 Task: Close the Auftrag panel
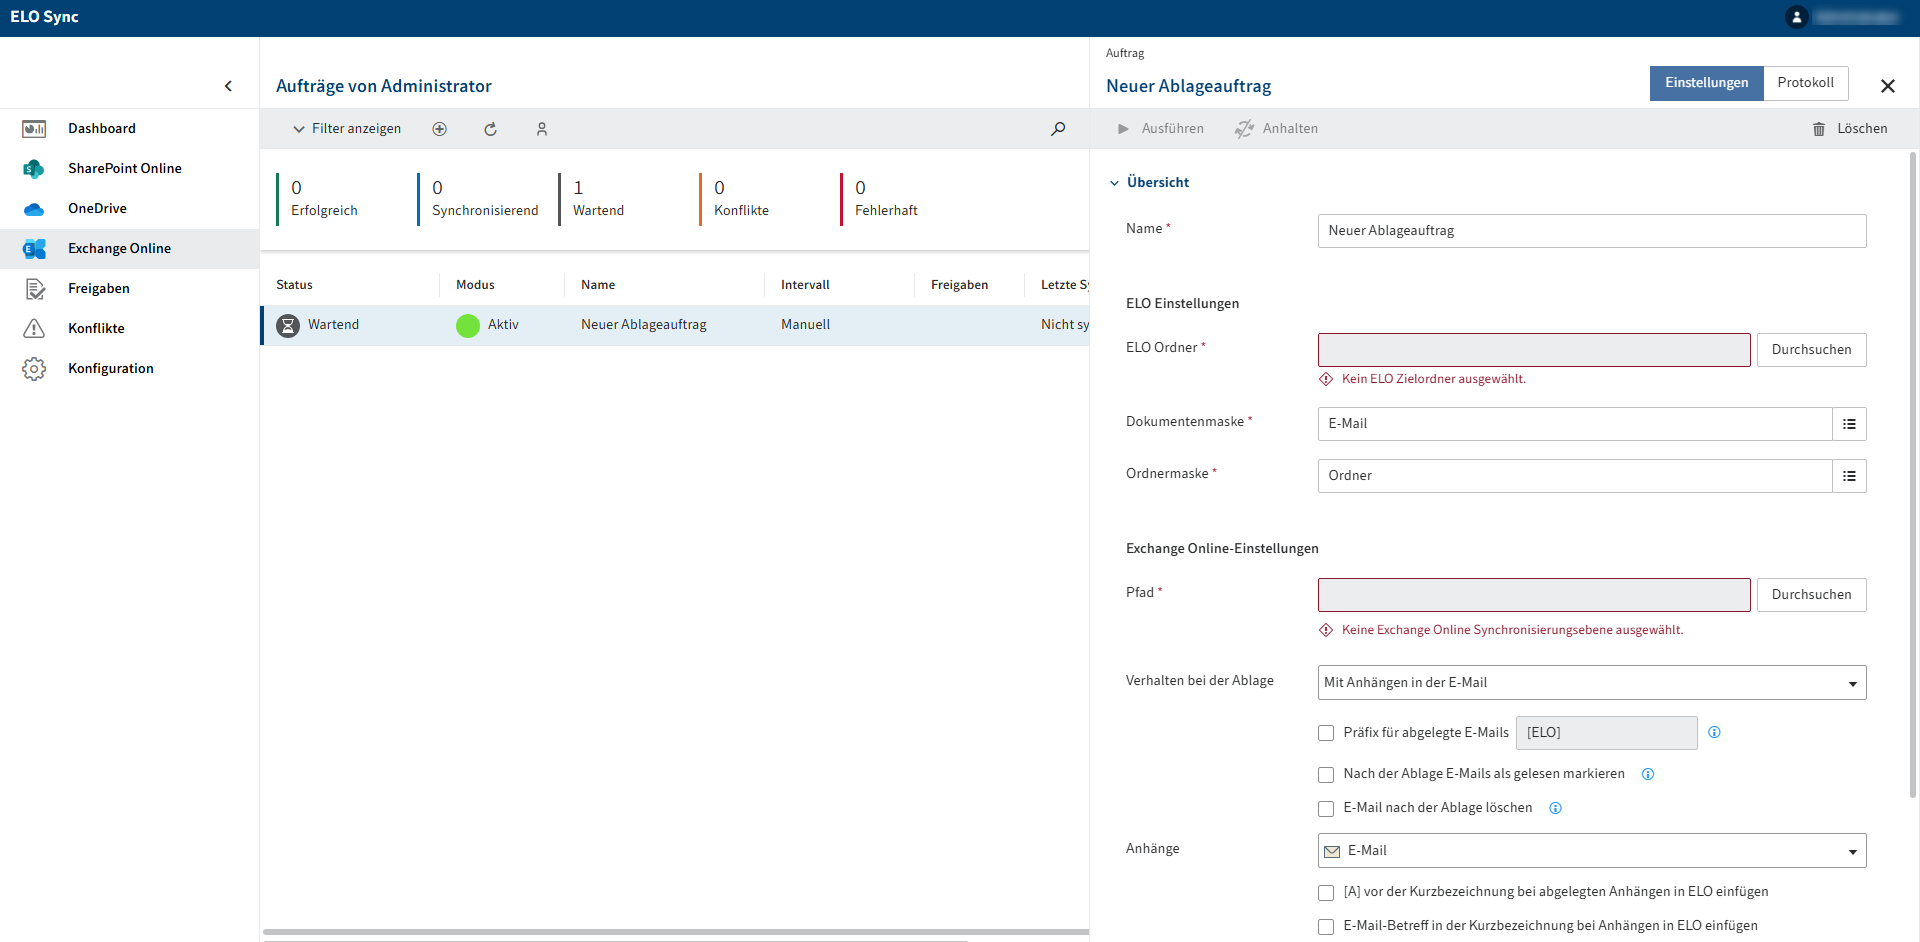[1888, 86]
